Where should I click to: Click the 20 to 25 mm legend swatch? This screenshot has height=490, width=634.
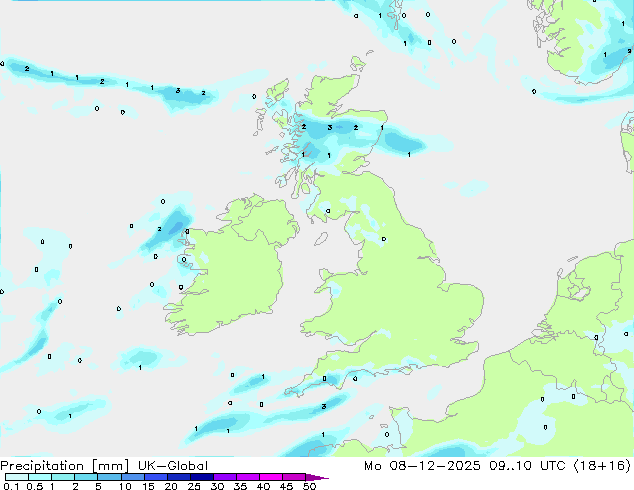[x=179, y=477]
